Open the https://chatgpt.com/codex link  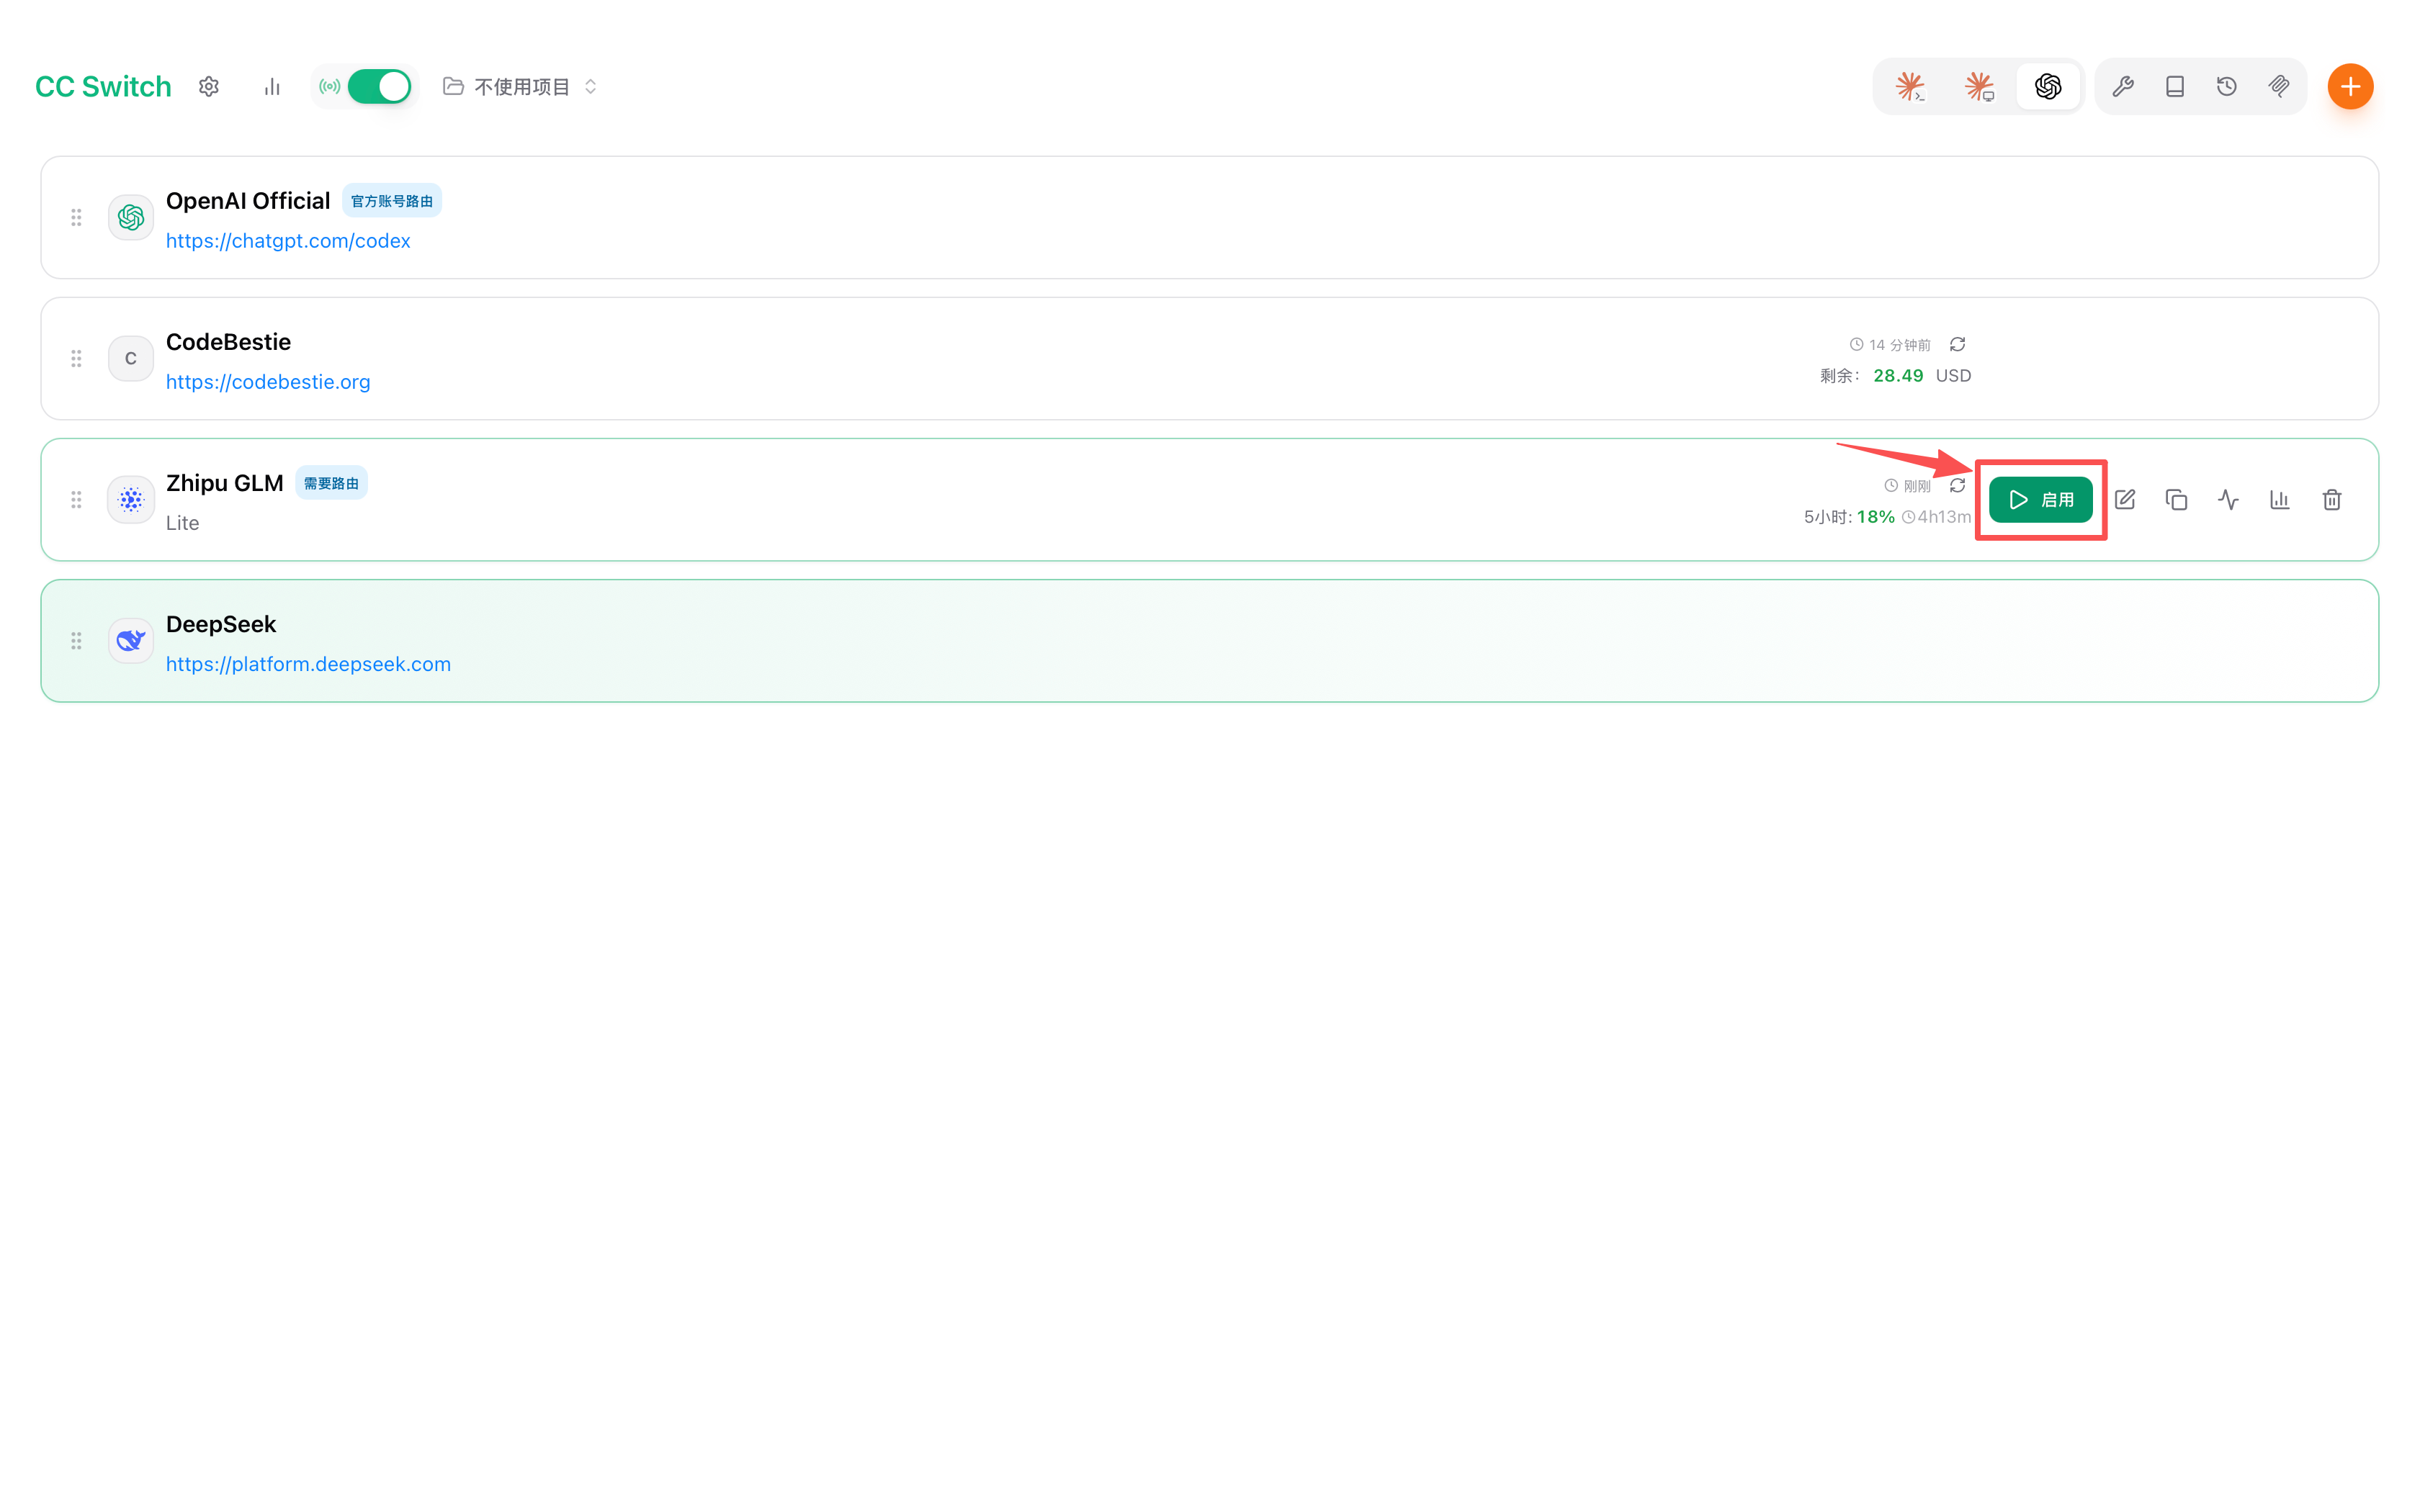coord(288,241)
